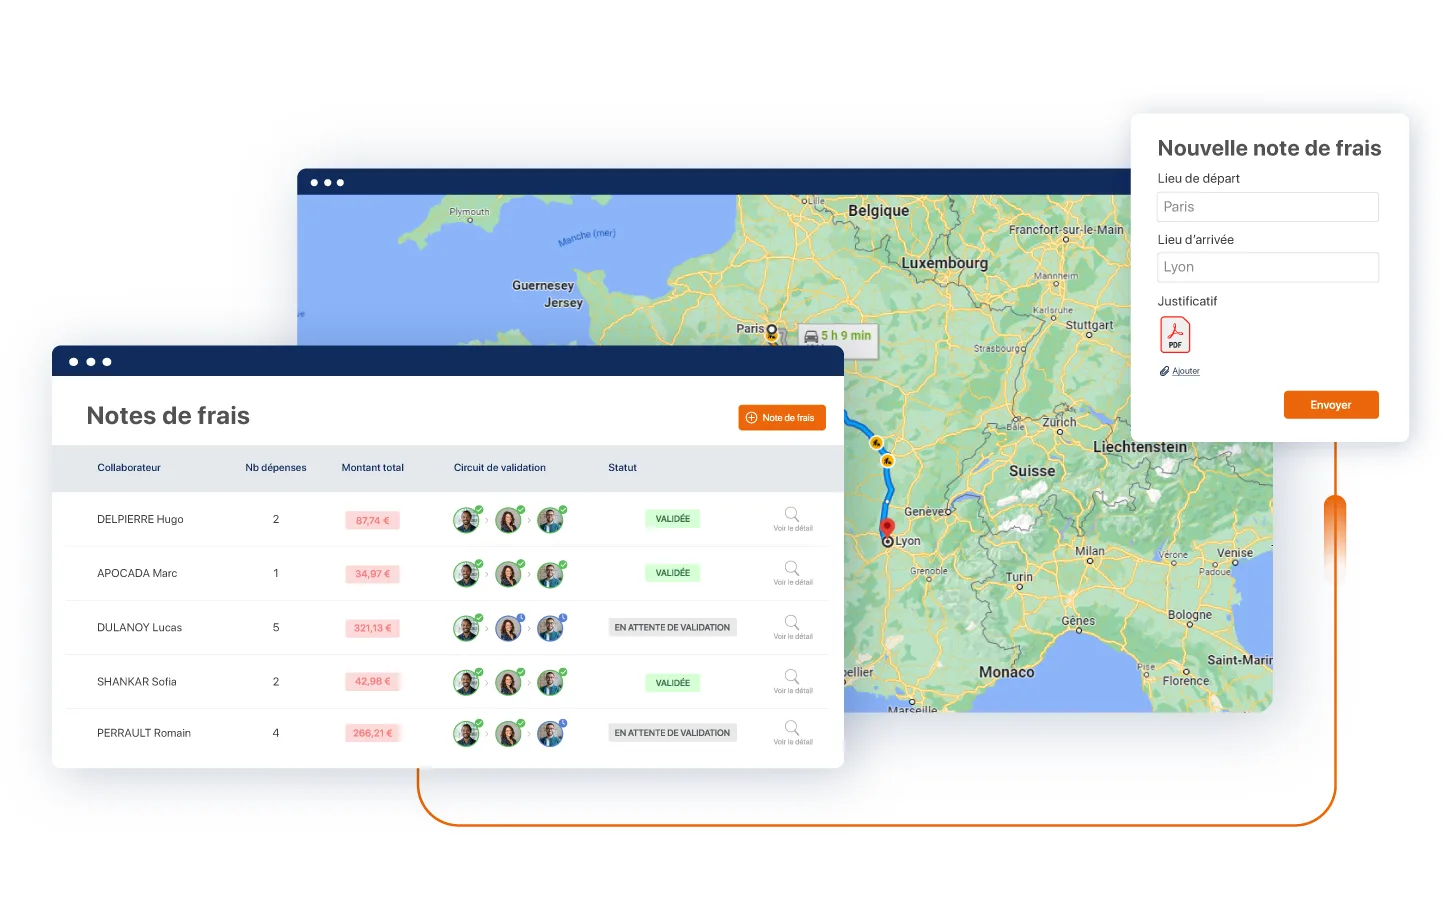Select collaborator name APOCADA Marc
The height and width of the screenshot is (910, 1452).
click(137, 574)
